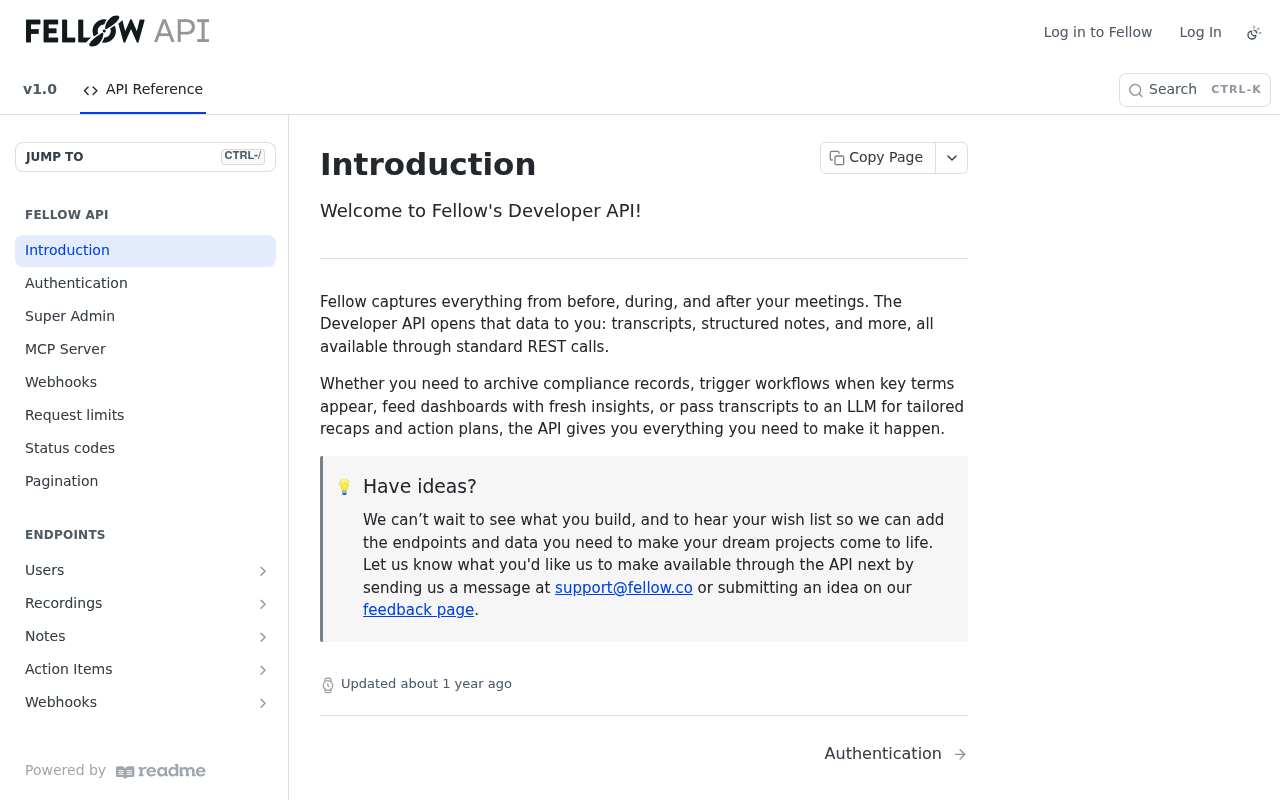Open the v1.0 version selector

[x=40, y=89]
